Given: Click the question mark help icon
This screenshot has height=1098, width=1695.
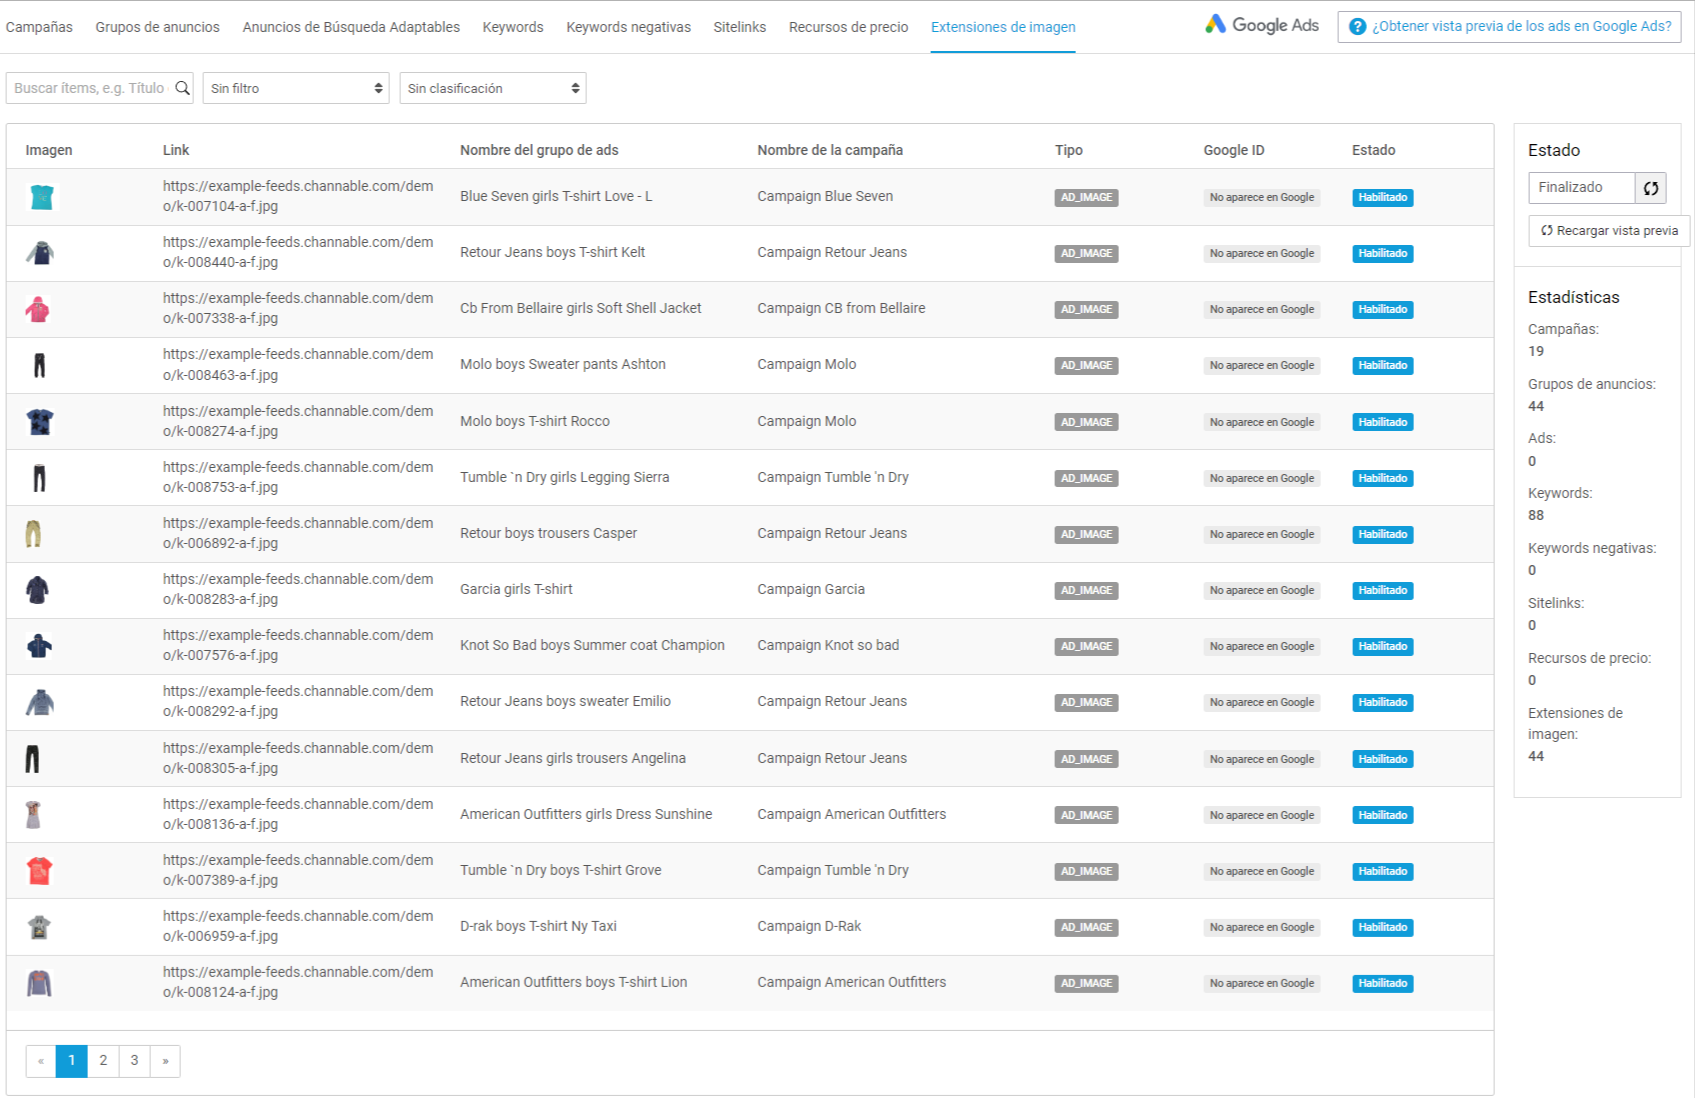Looking at the screenshot, I should pyautogui.click(x=1357, y=27).
